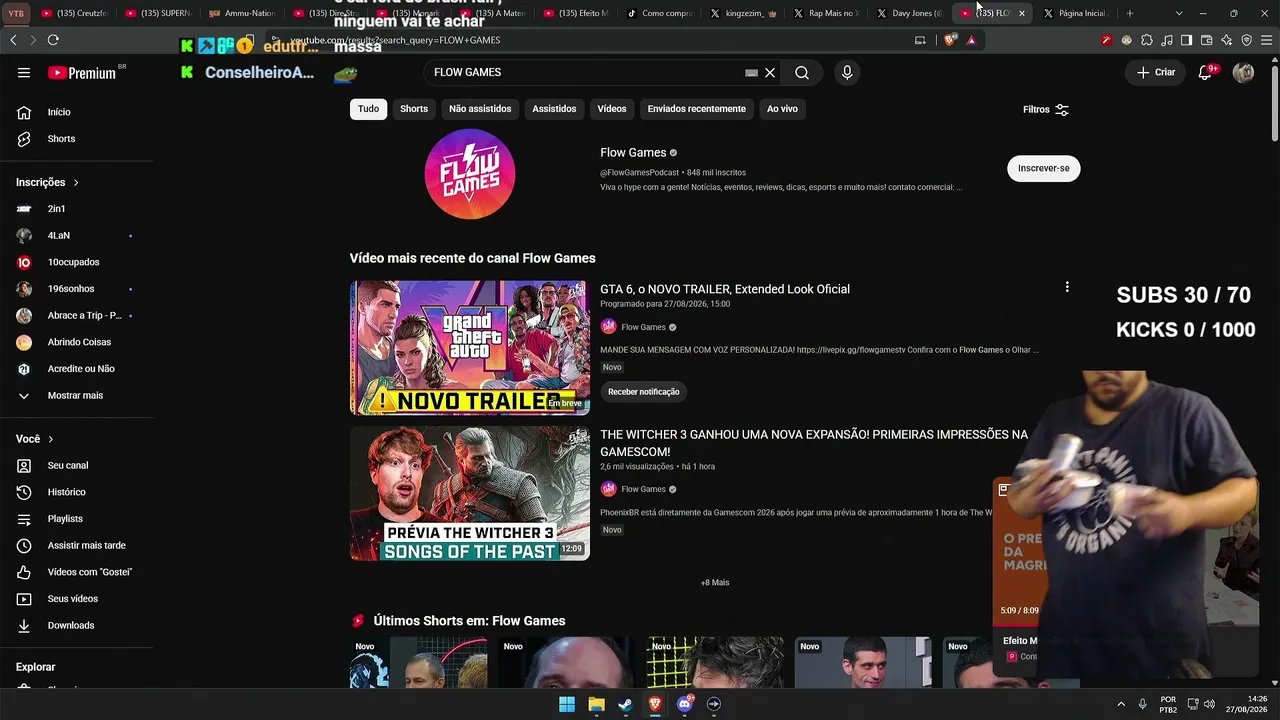Switch to the Ammu-Nation tab
The image size is (1280, 720).
coord(241,13)
